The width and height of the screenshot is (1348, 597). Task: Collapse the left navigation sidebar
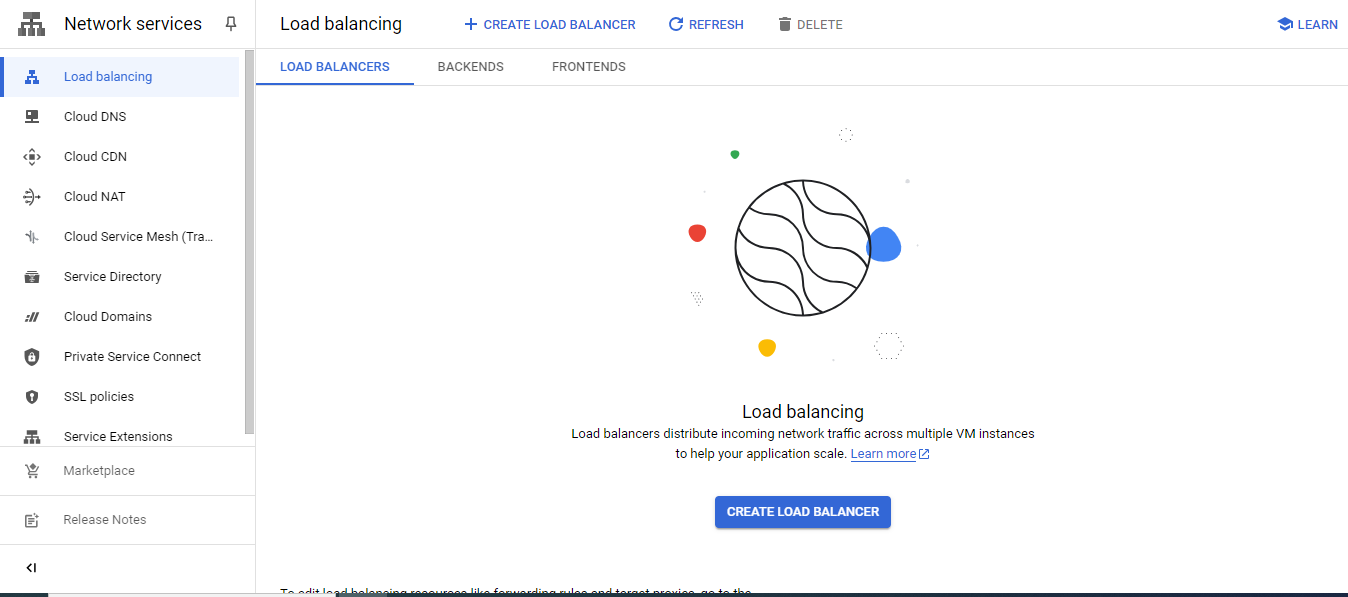click(x=31, y=567)
